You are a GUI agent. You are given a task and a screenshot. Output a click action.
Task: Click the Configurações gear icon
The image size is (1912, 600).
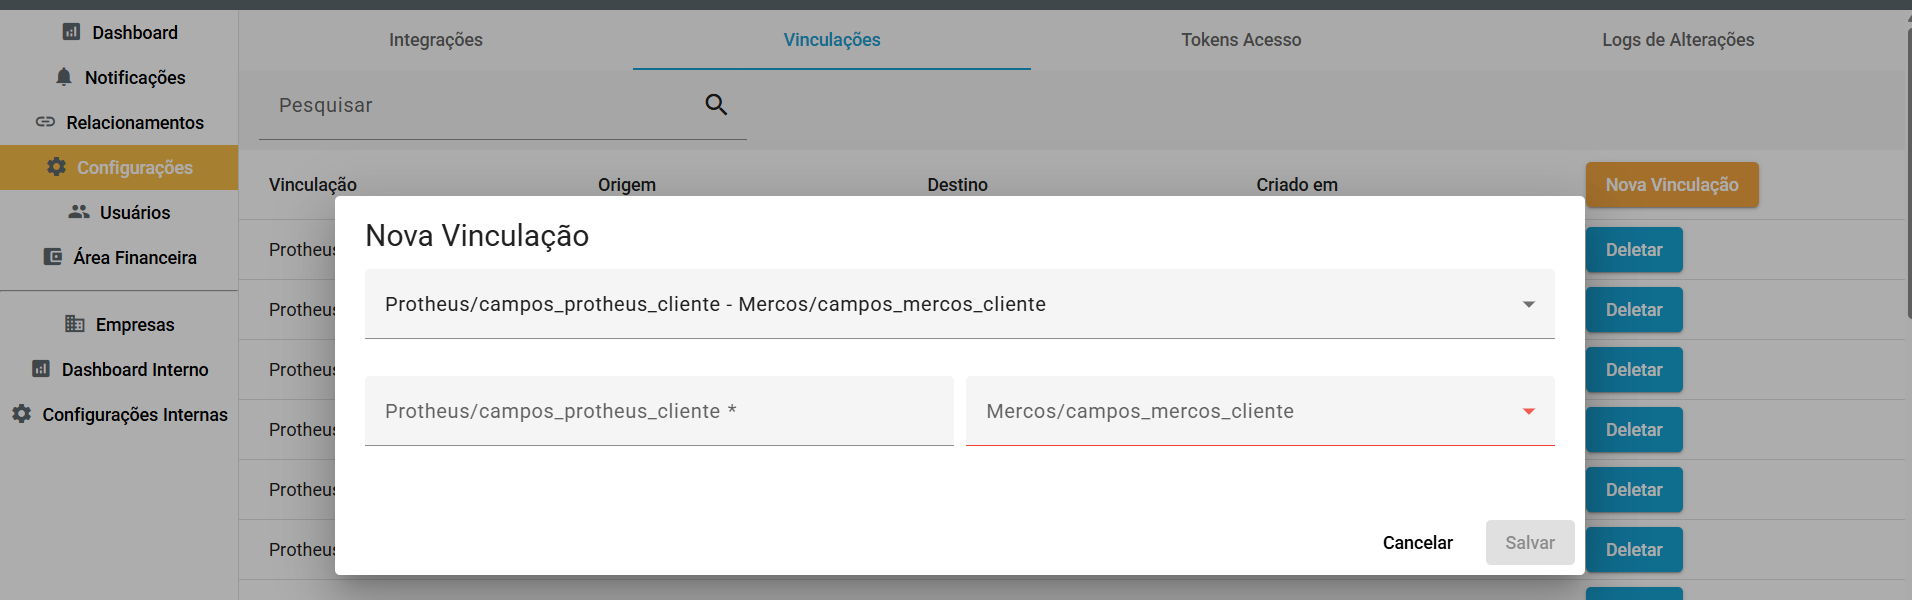tap(57, 167)
